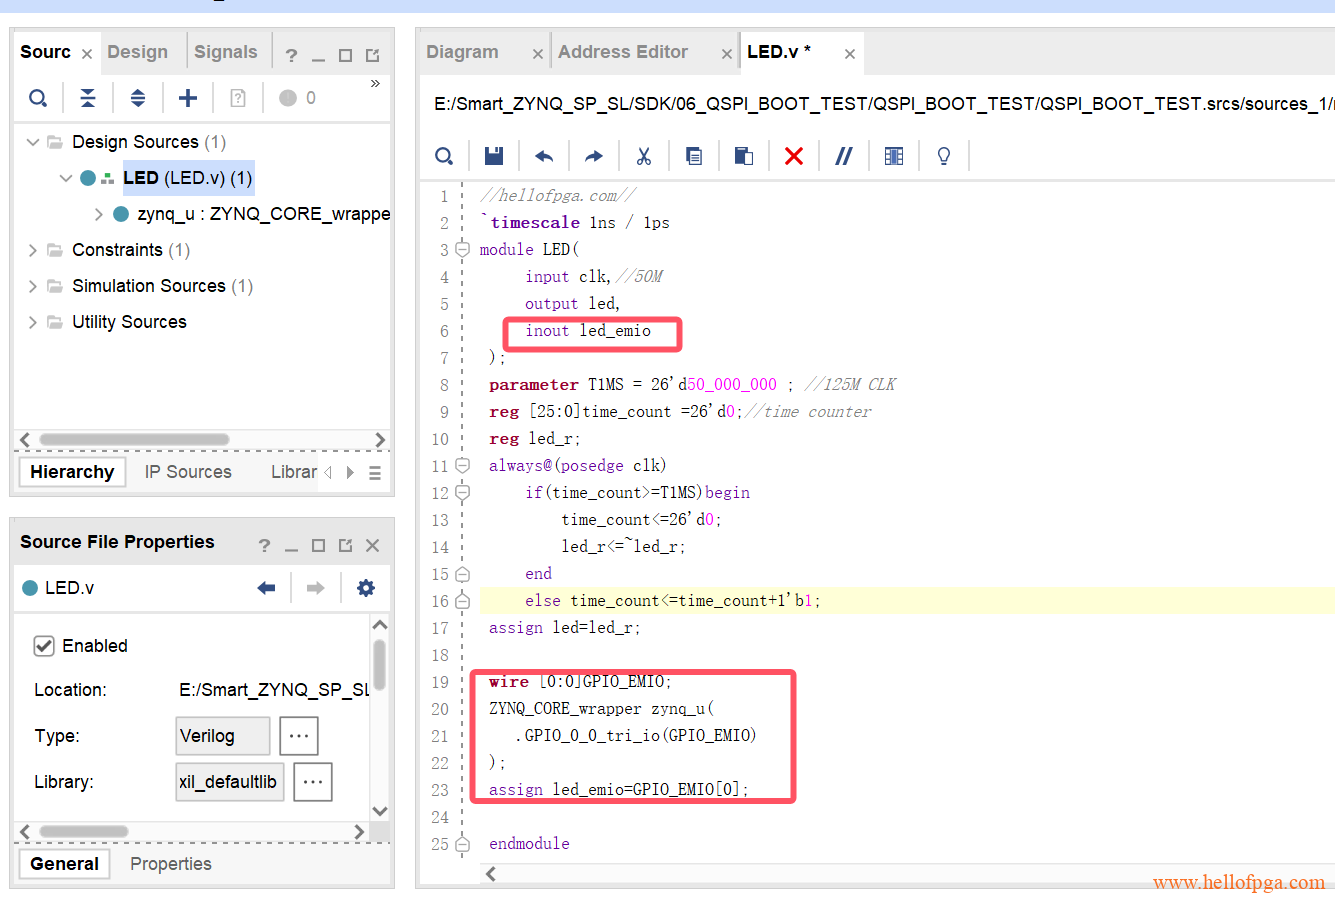The width and height of the screenshot is (1335, 897).
Task: Expand the zynq_u ZYNQ_CORE_wrapper node
Action: (x=98, y=214)
